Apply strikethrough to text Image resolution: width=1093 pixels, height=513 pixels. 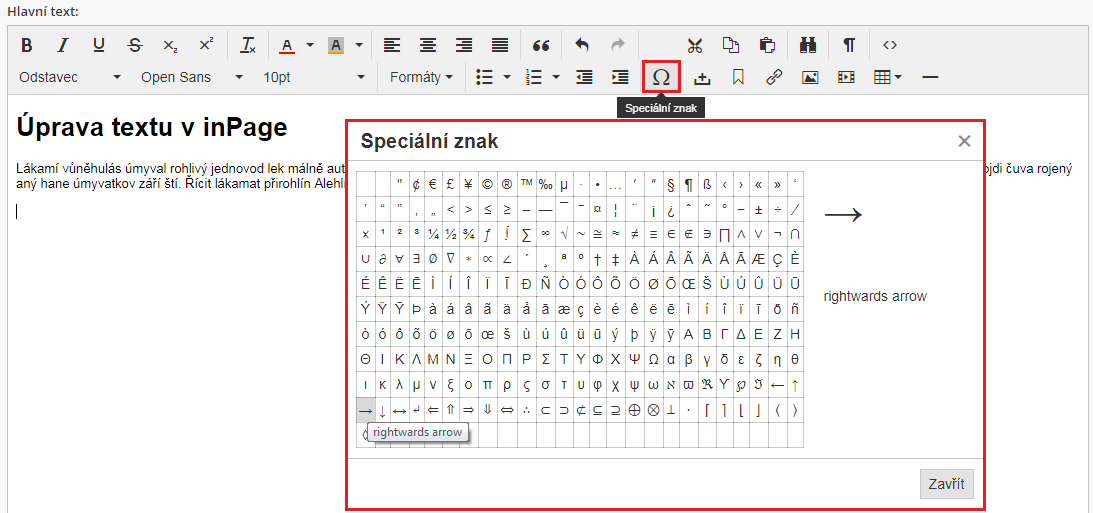coord(135,45)
